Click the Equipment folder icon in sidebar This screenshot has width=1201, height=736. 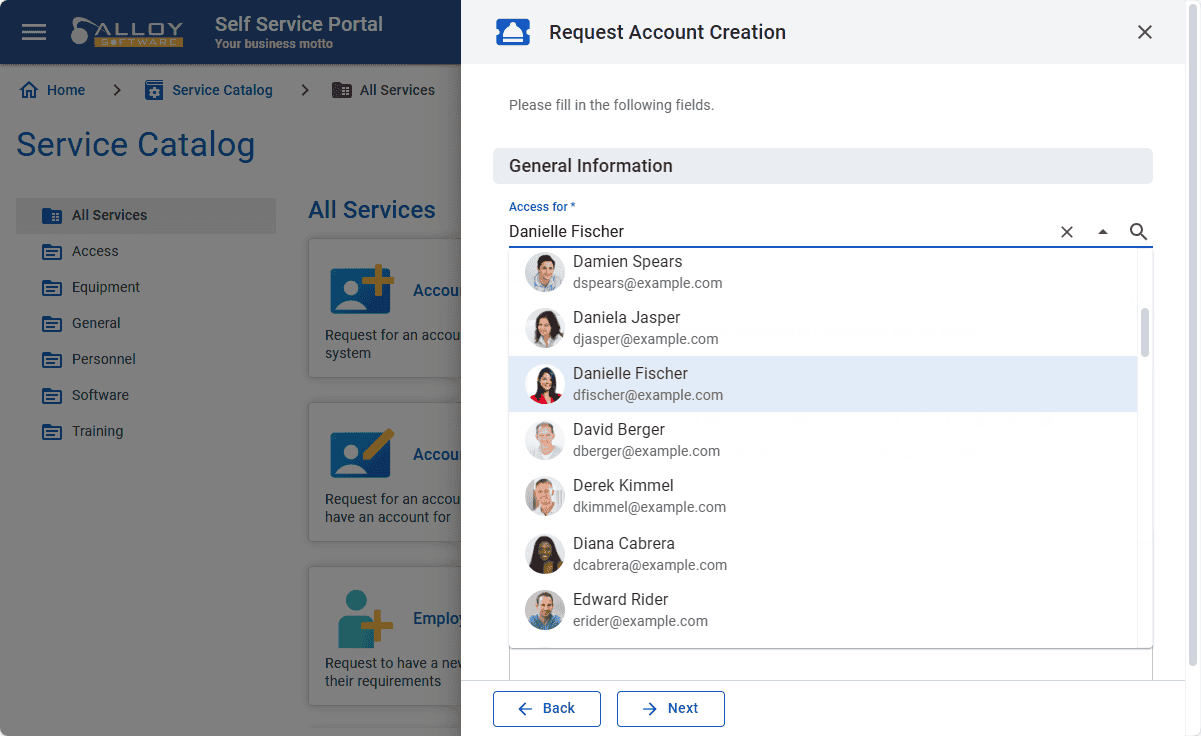click(x=52, y=288)
